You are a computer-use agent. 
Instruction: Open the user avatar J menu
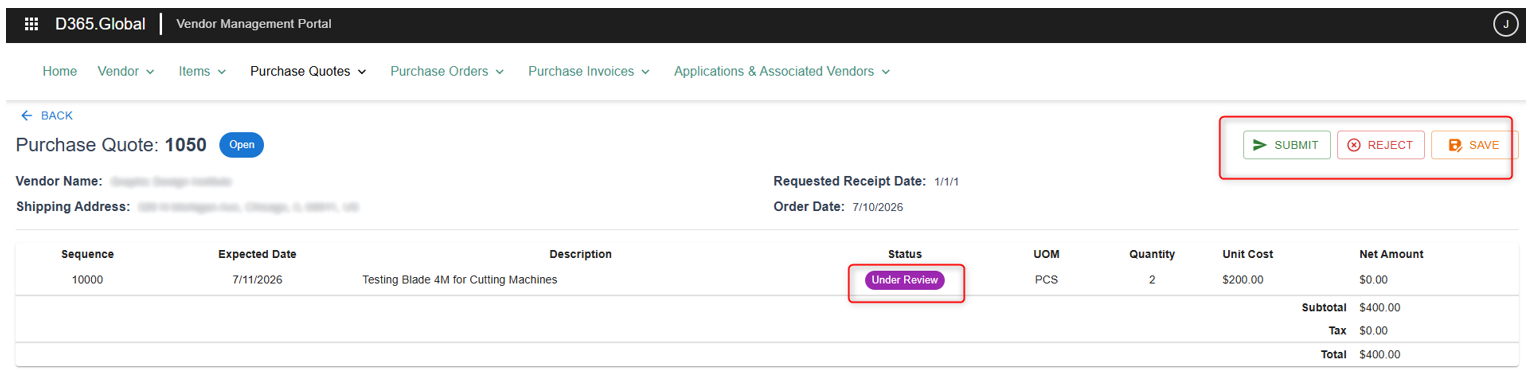click(x=1505, y=24)
